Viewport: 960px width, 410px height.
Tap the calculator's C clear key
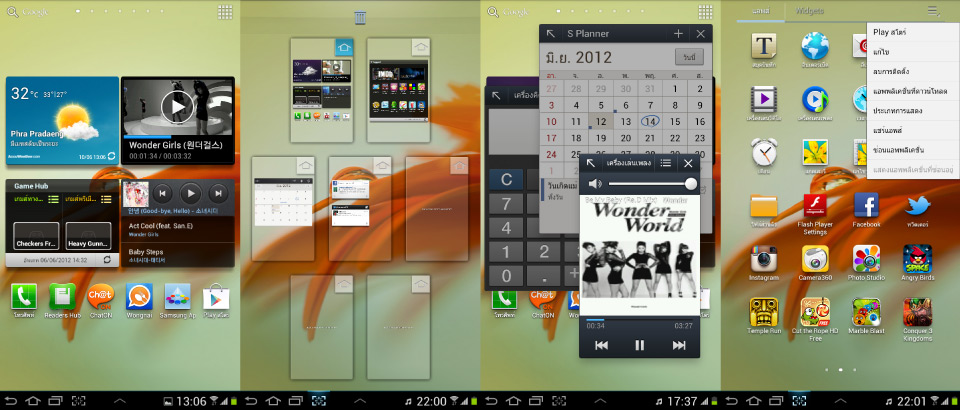(x=506, y=180)
